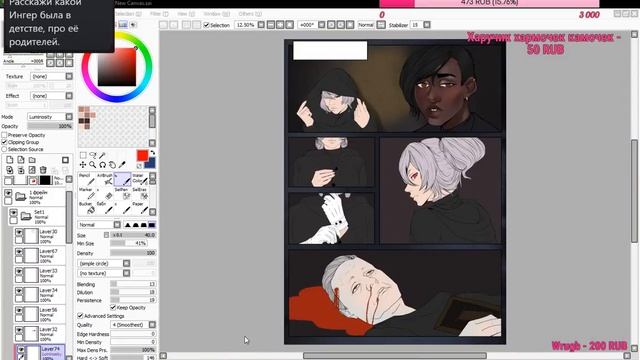Create a new normal layer
Viewport: 640px width, 360px height.
tap(9, 160)
